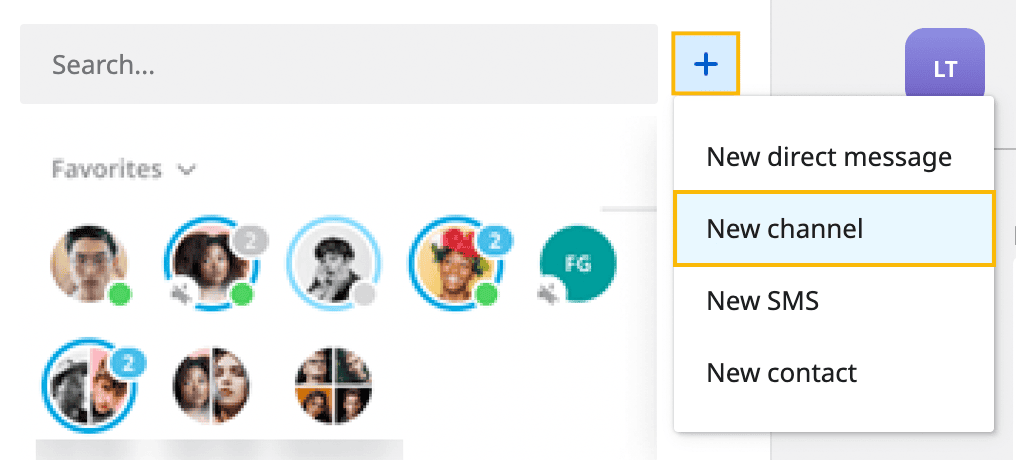This screenshot has height=460, width=1016.
Task: Open the LT profile avatar
Action: coord(944,68)
